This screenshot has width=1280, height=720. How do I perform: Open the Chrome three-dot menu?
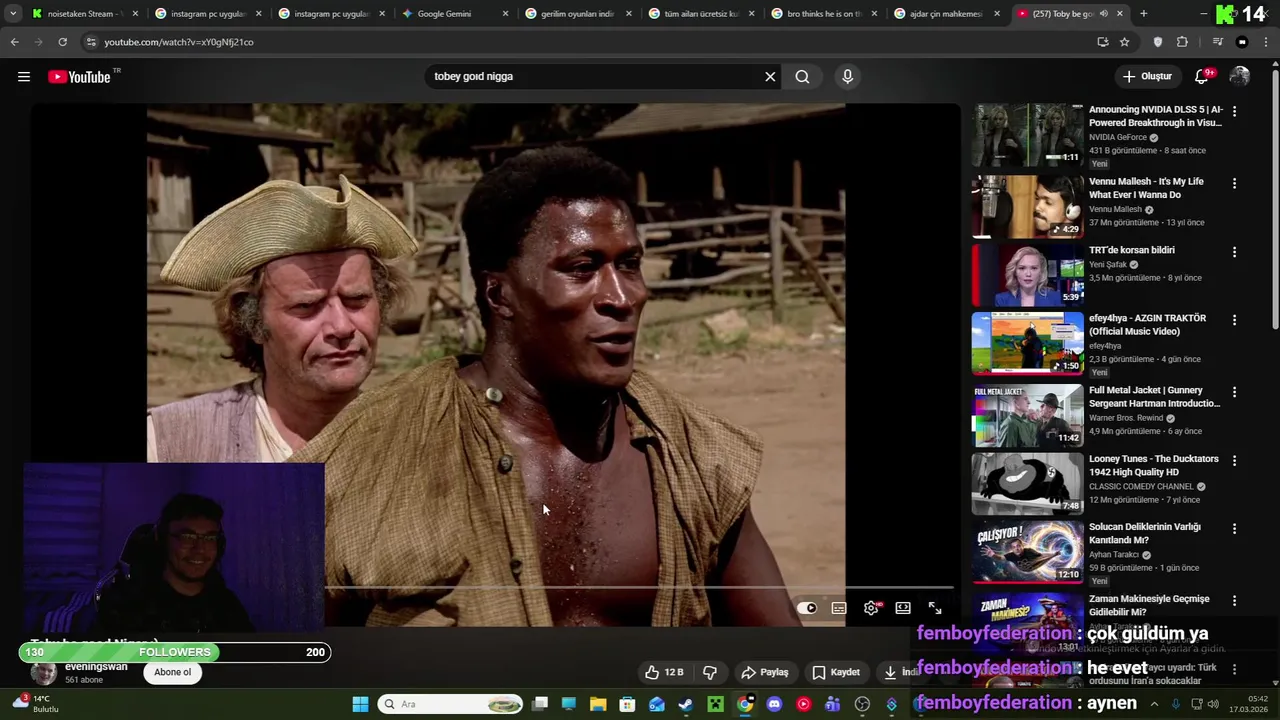(1266, 42)
